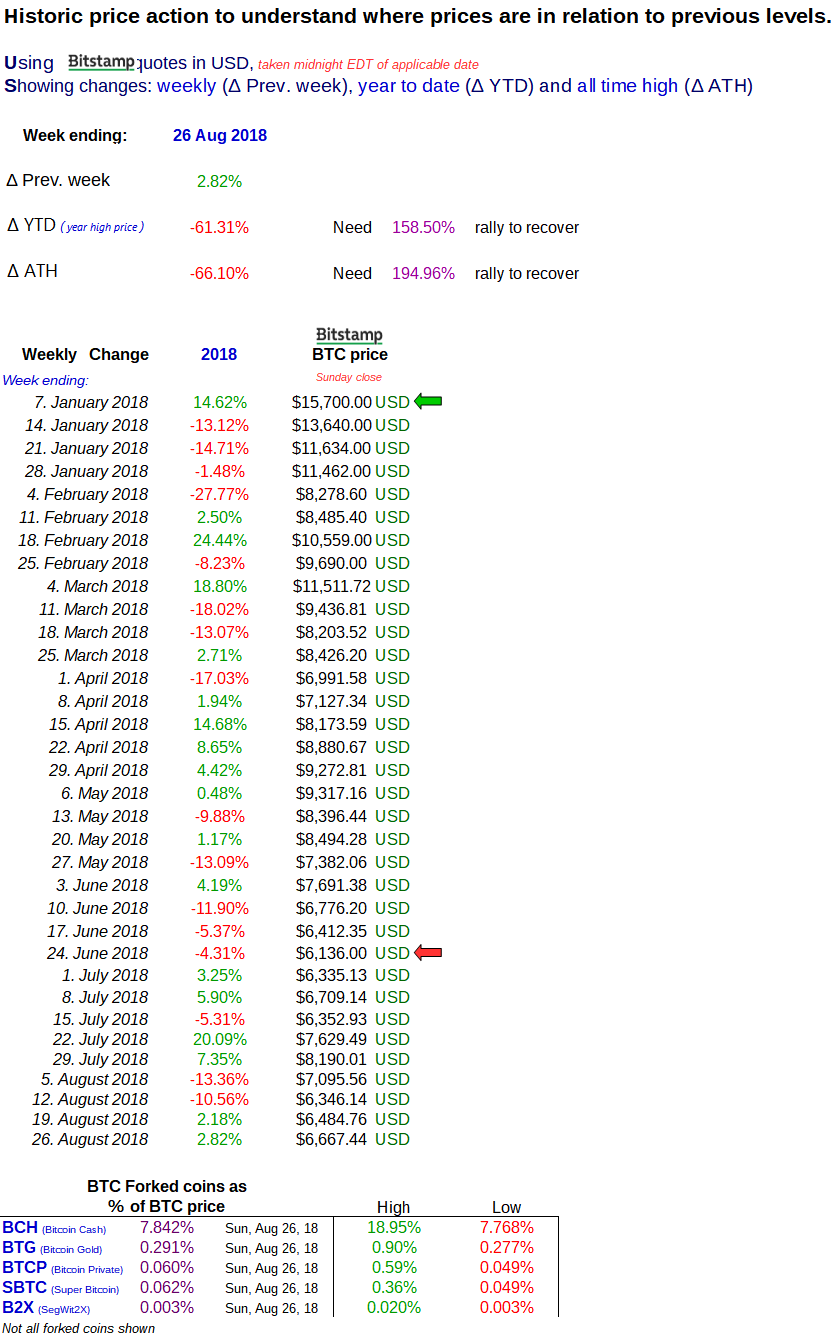Click the red arrow beside $6,136.00 price

[428, 953]
